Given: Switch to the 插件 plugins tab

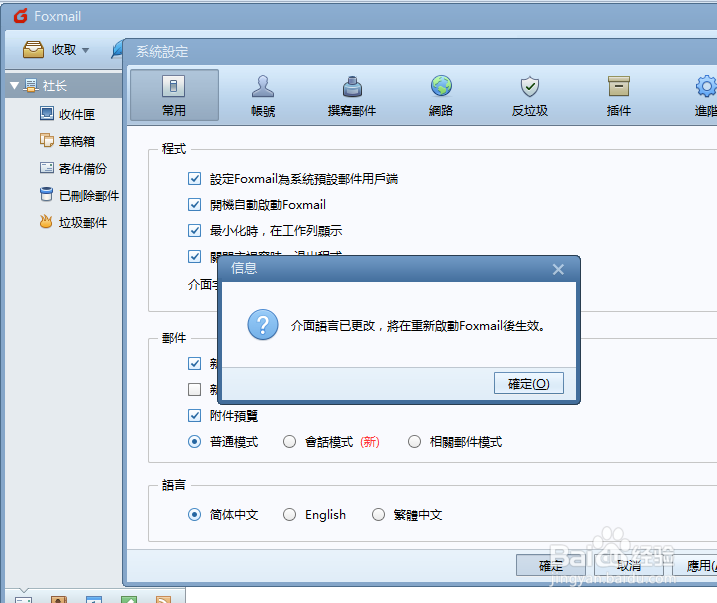Looking at the screenshot, I should tap(619, 95).
